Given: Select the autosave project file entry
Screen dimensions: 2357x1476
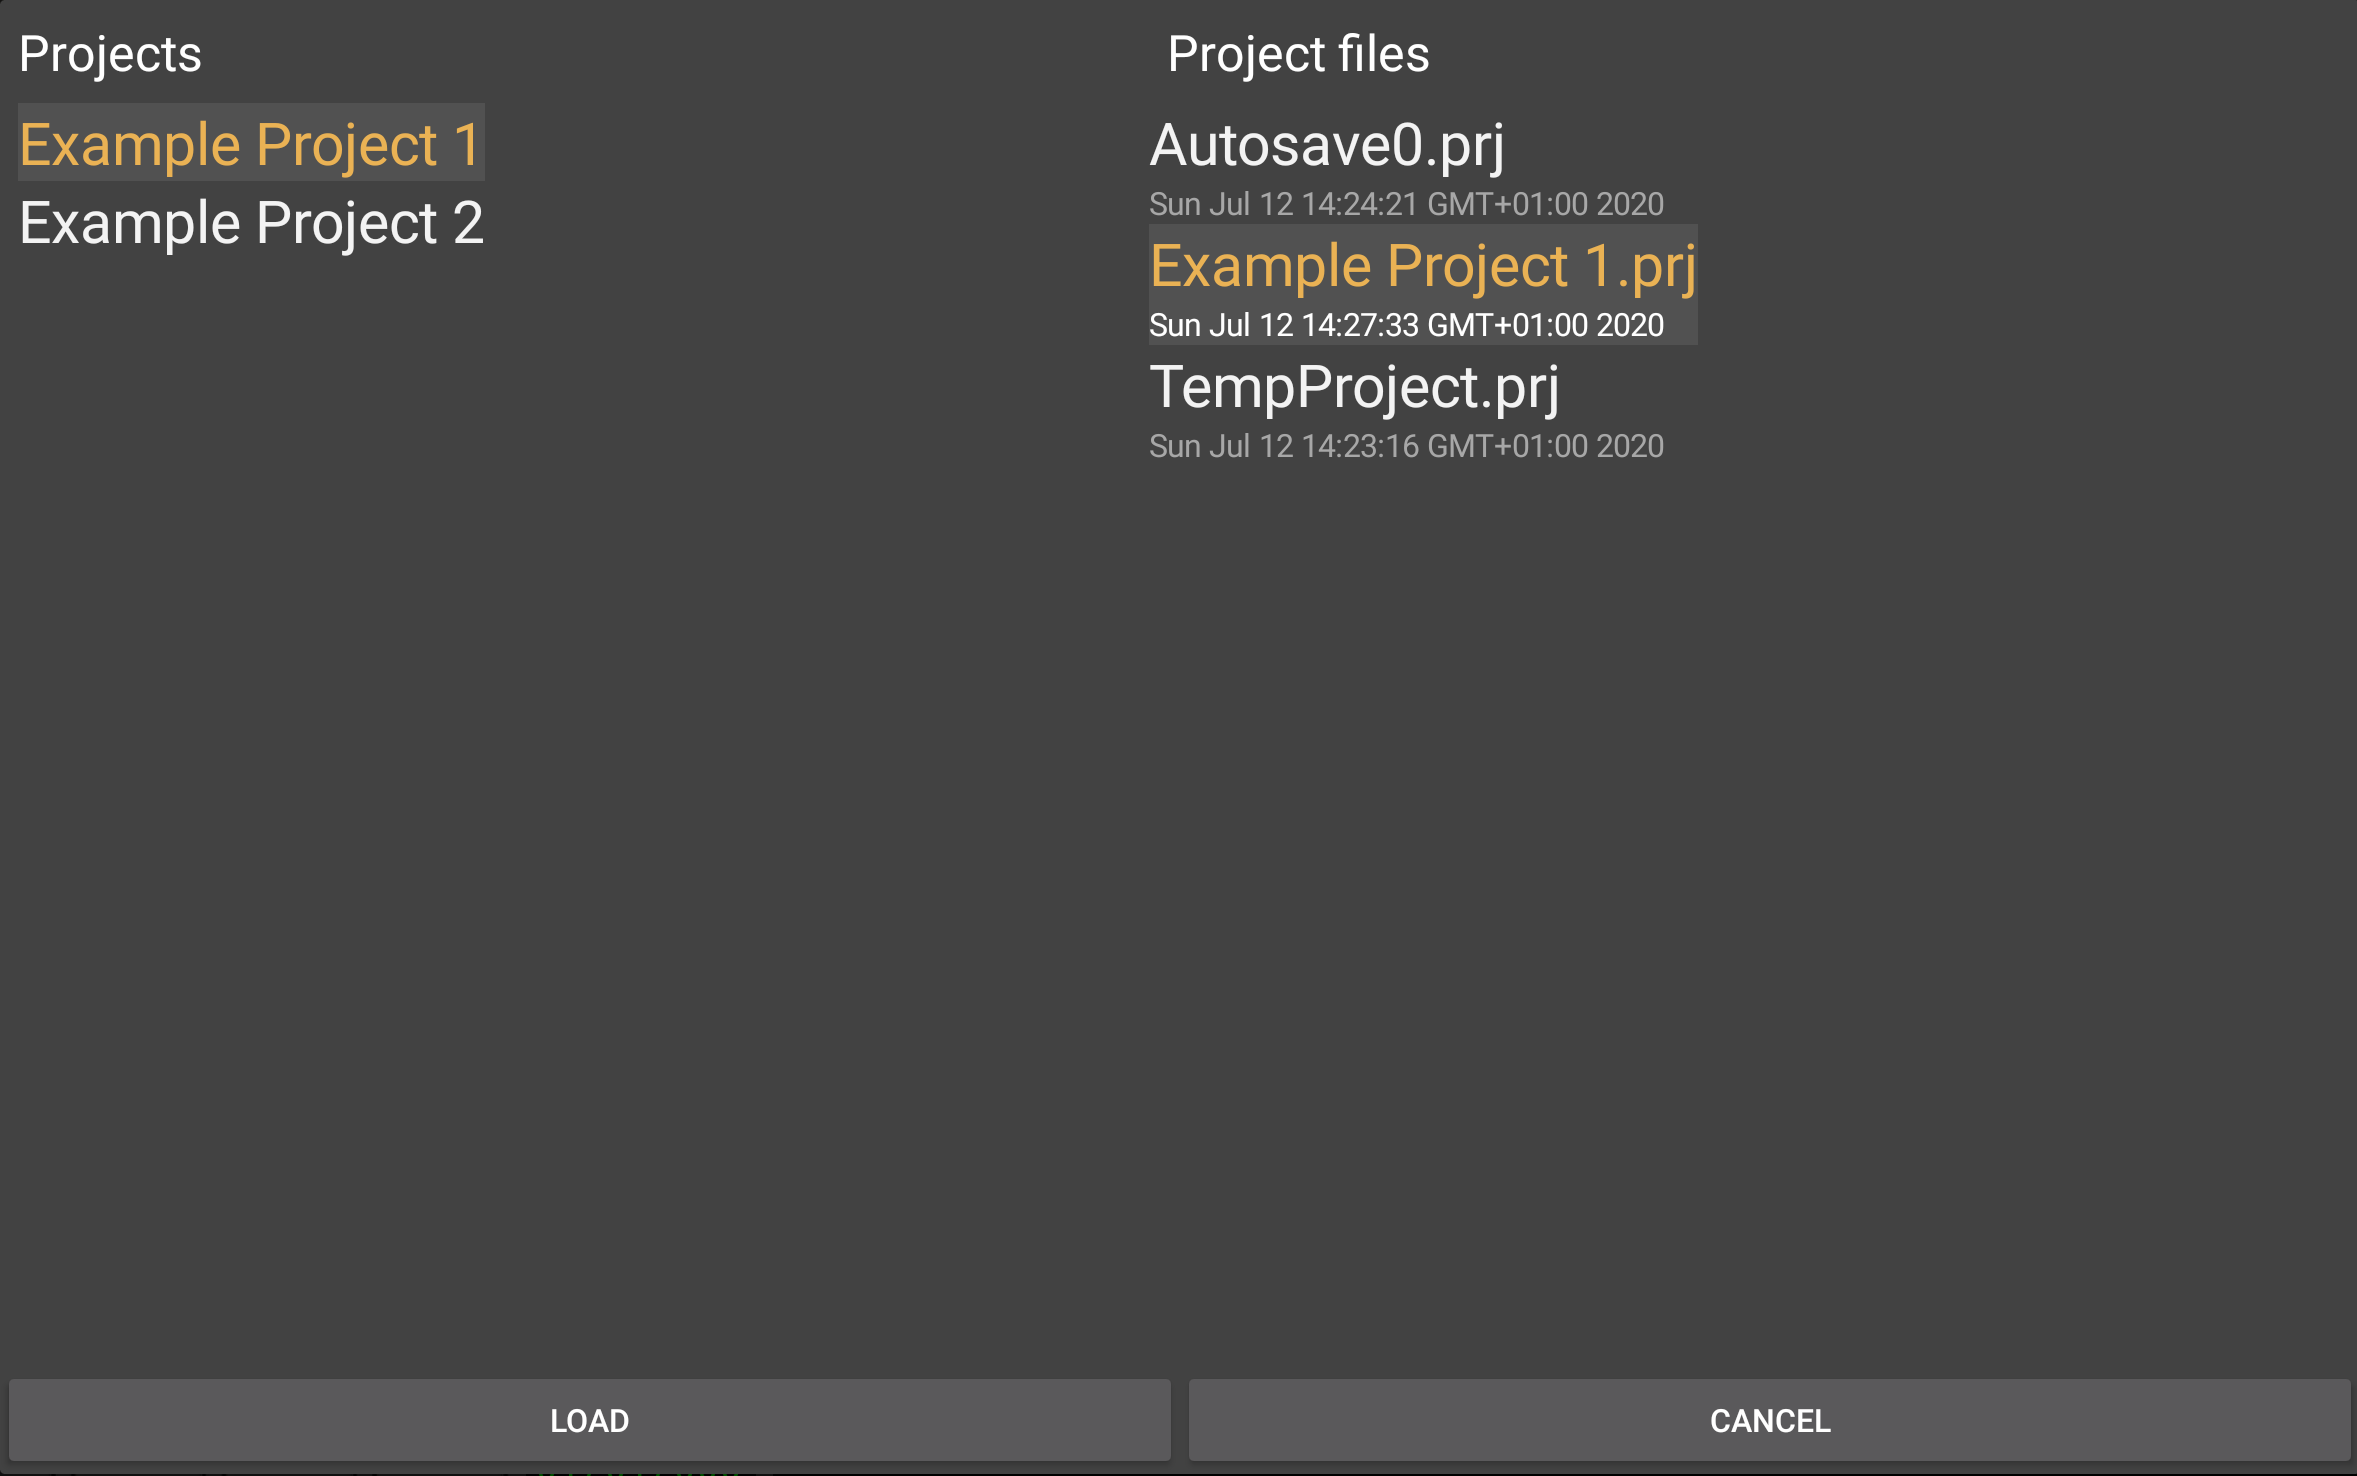Looking at the screenshot, I should click(1326, 146).
